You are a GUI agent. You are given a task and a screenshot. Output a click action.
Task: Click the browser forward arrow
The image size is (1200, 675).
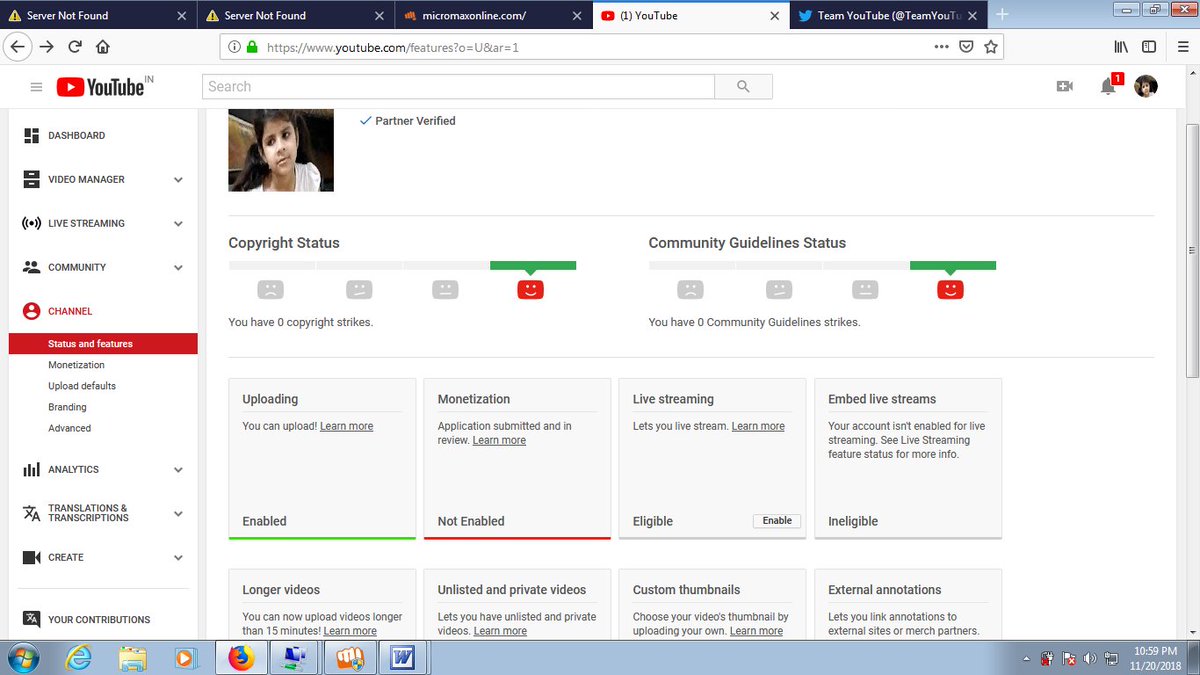coord(47,46)
